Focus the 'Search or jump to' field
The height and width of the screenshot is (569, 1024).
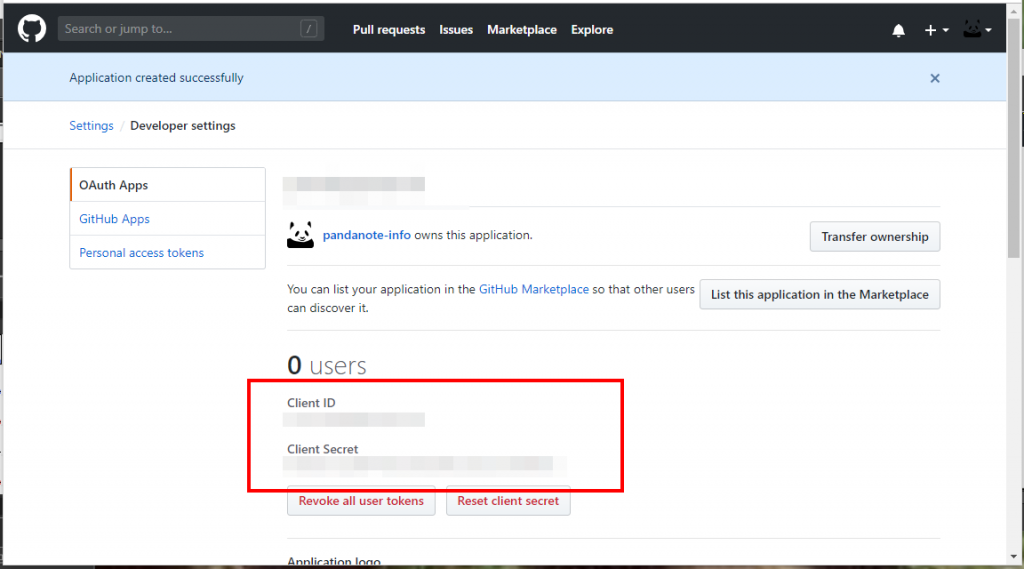pos(191,29)
